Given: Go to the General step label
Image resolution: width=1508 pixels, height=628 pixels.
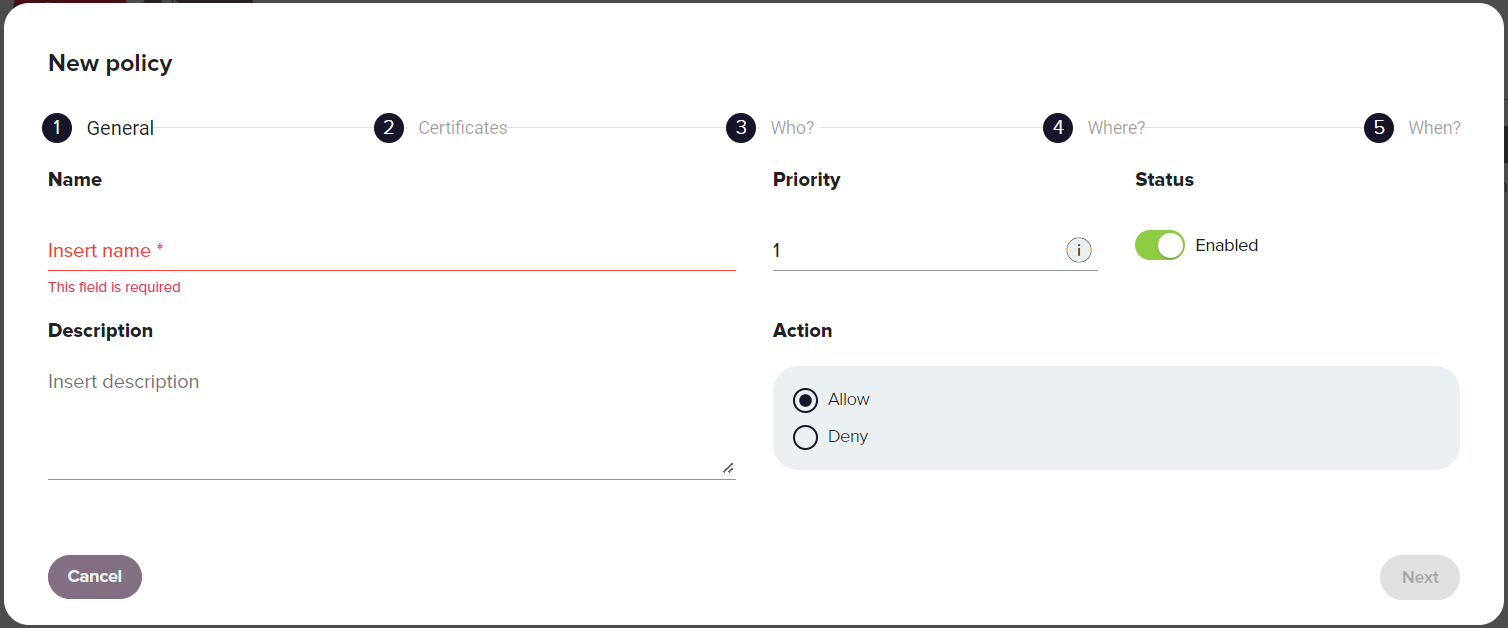Looking at the screenshot, I should pos(120,128).
